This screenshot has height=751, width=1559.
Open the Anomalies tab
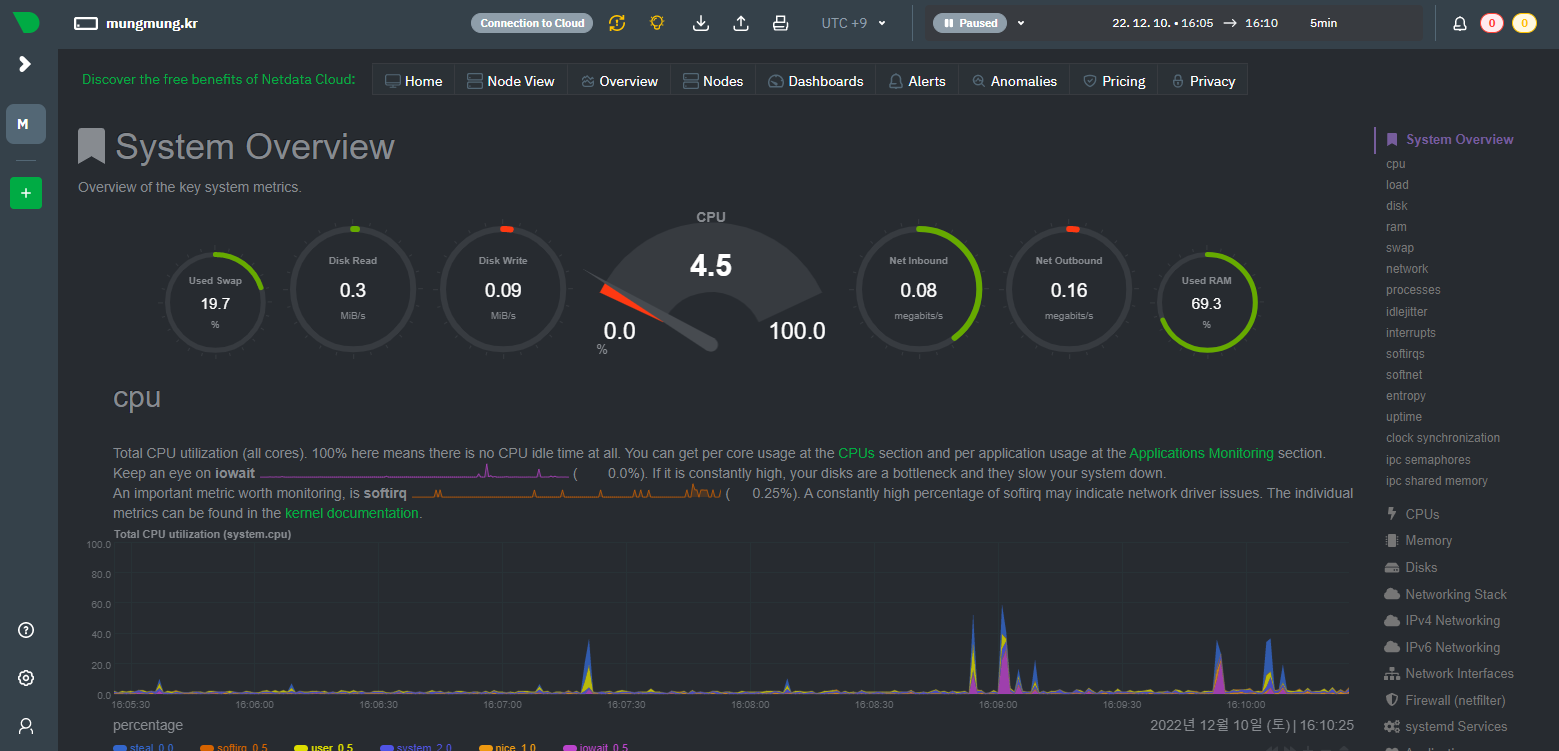(x=1014, y=81)
